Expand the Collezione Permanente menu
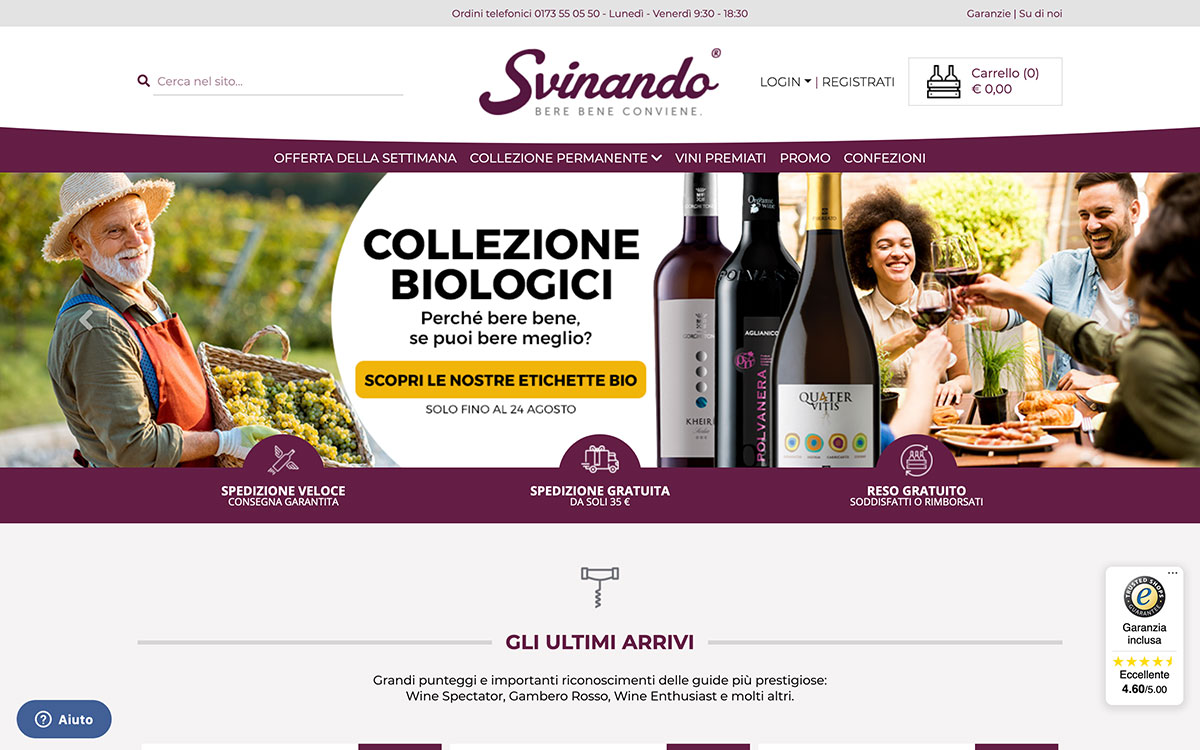The width and height of the screenshot is (1200, 750). tap(566, 158)
